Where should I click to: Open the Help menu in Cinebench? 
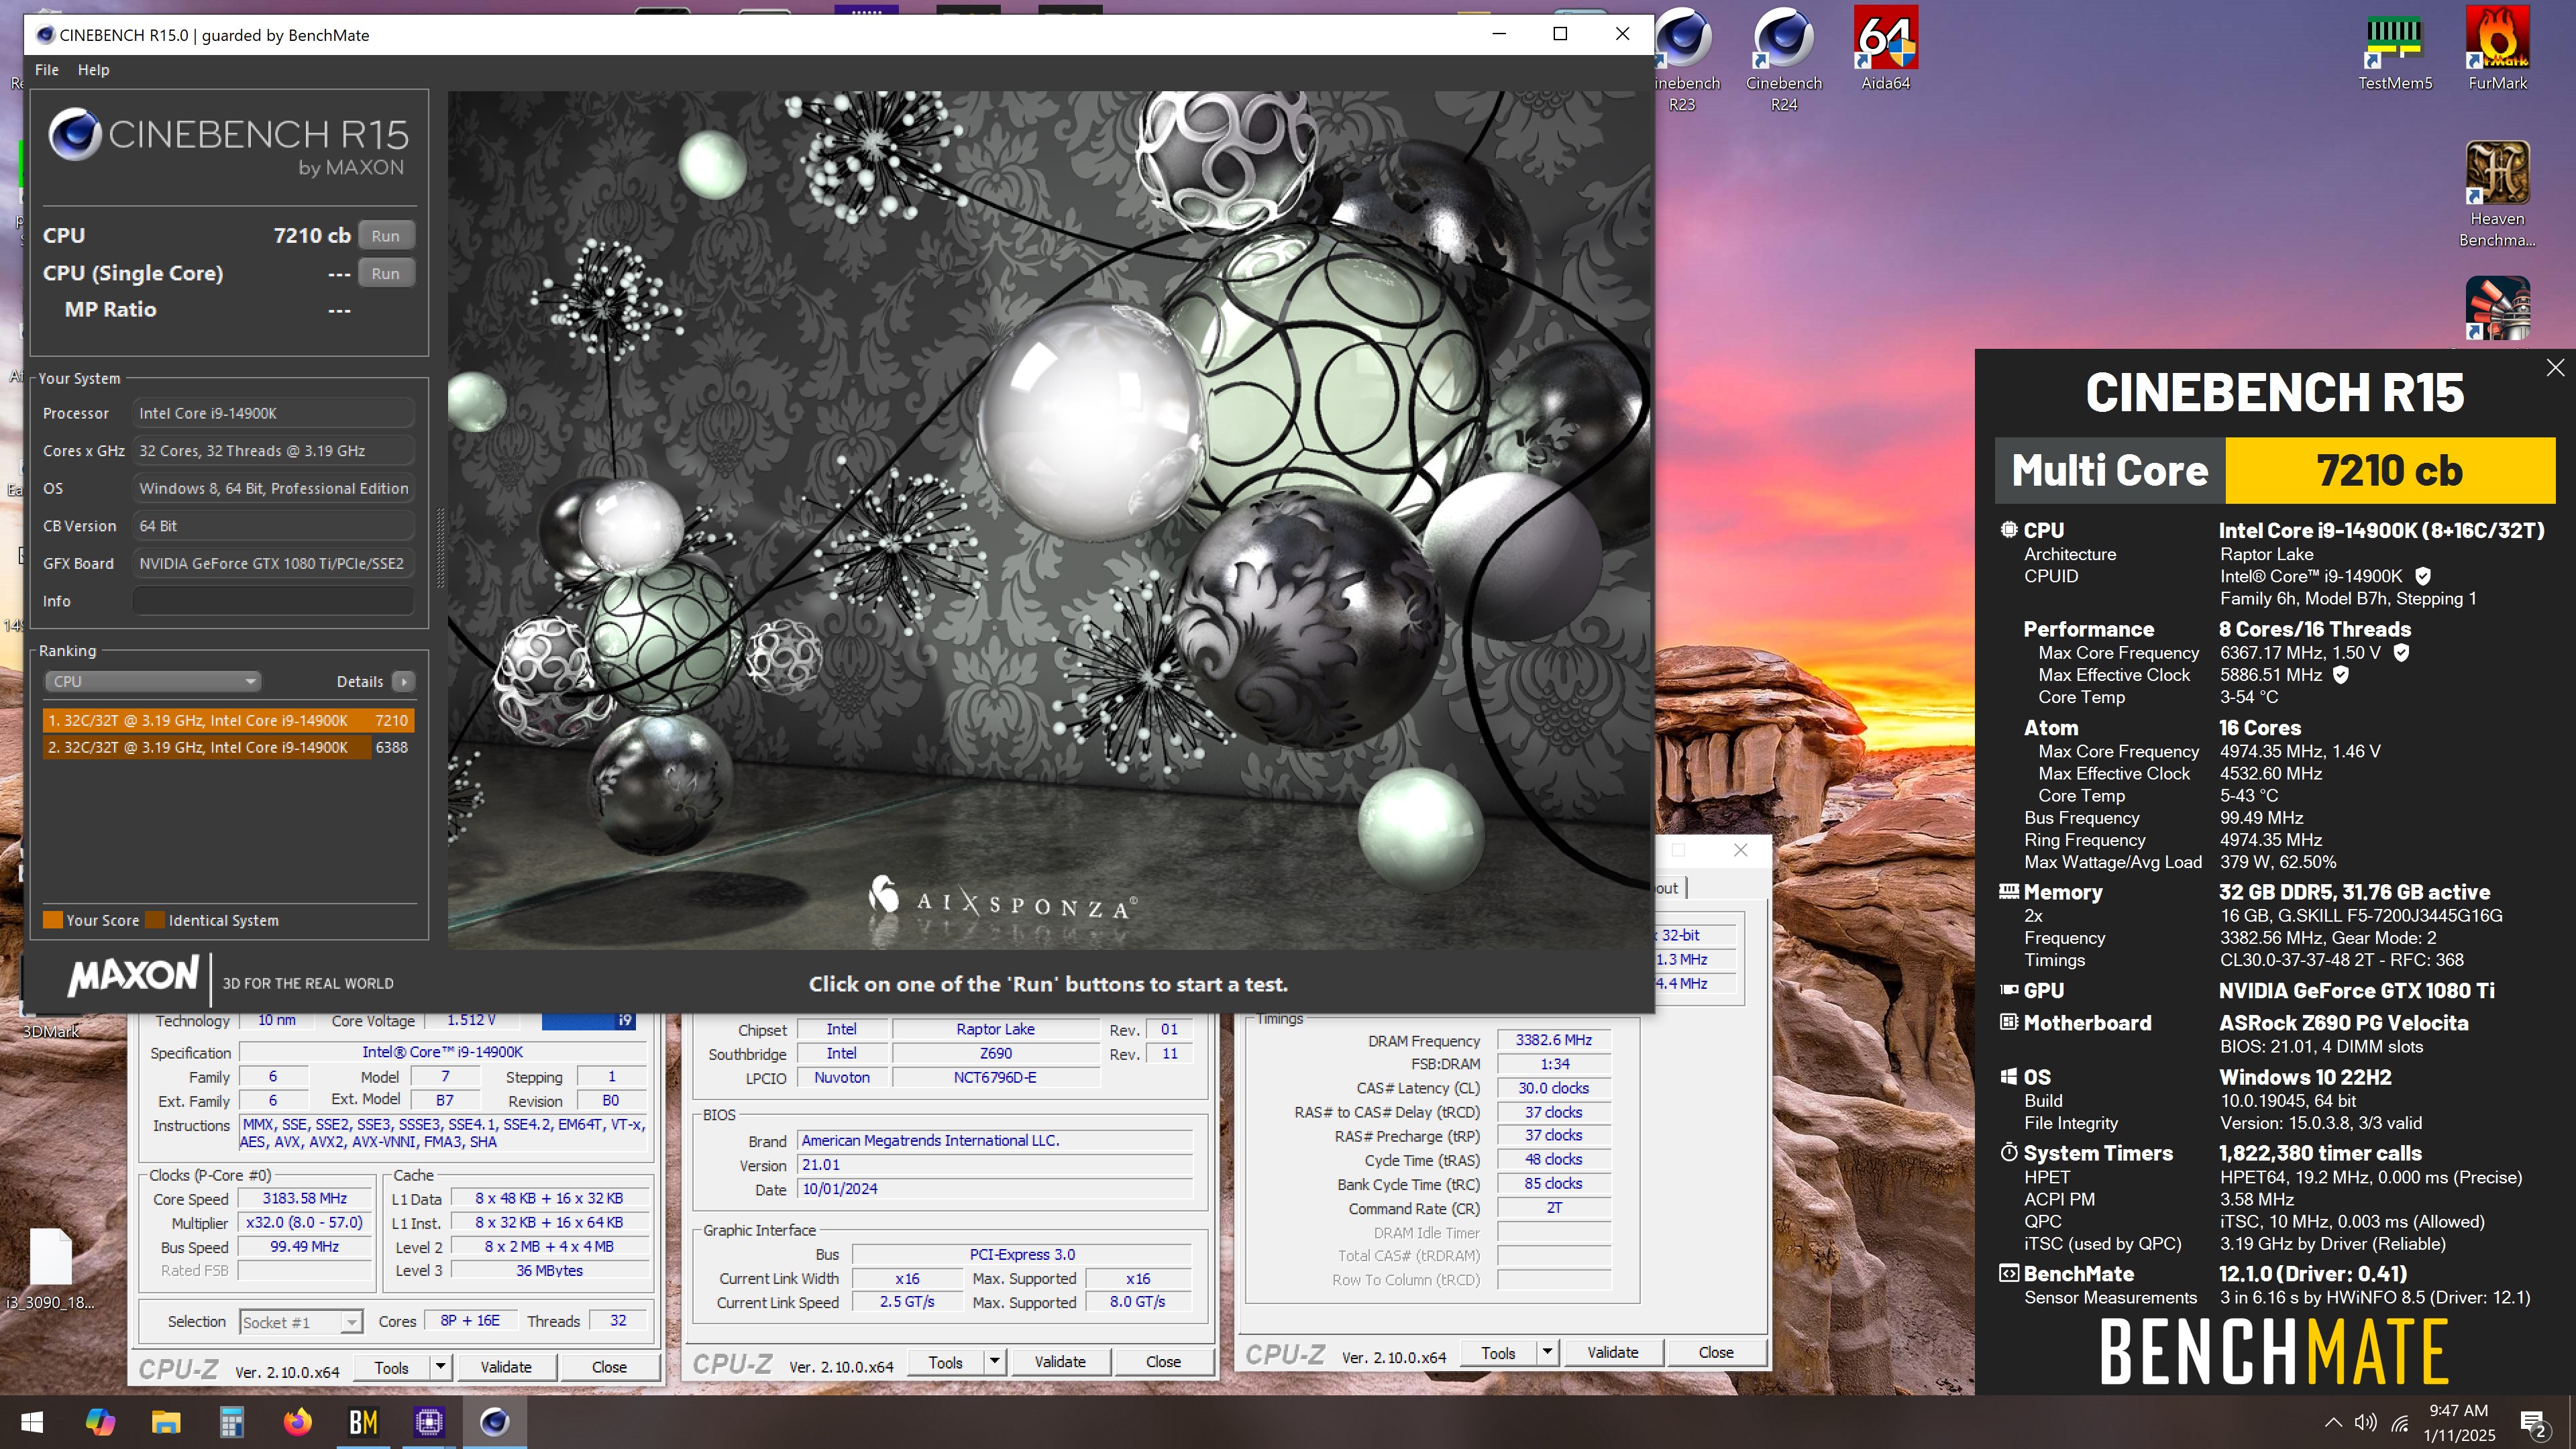point(94,70)
